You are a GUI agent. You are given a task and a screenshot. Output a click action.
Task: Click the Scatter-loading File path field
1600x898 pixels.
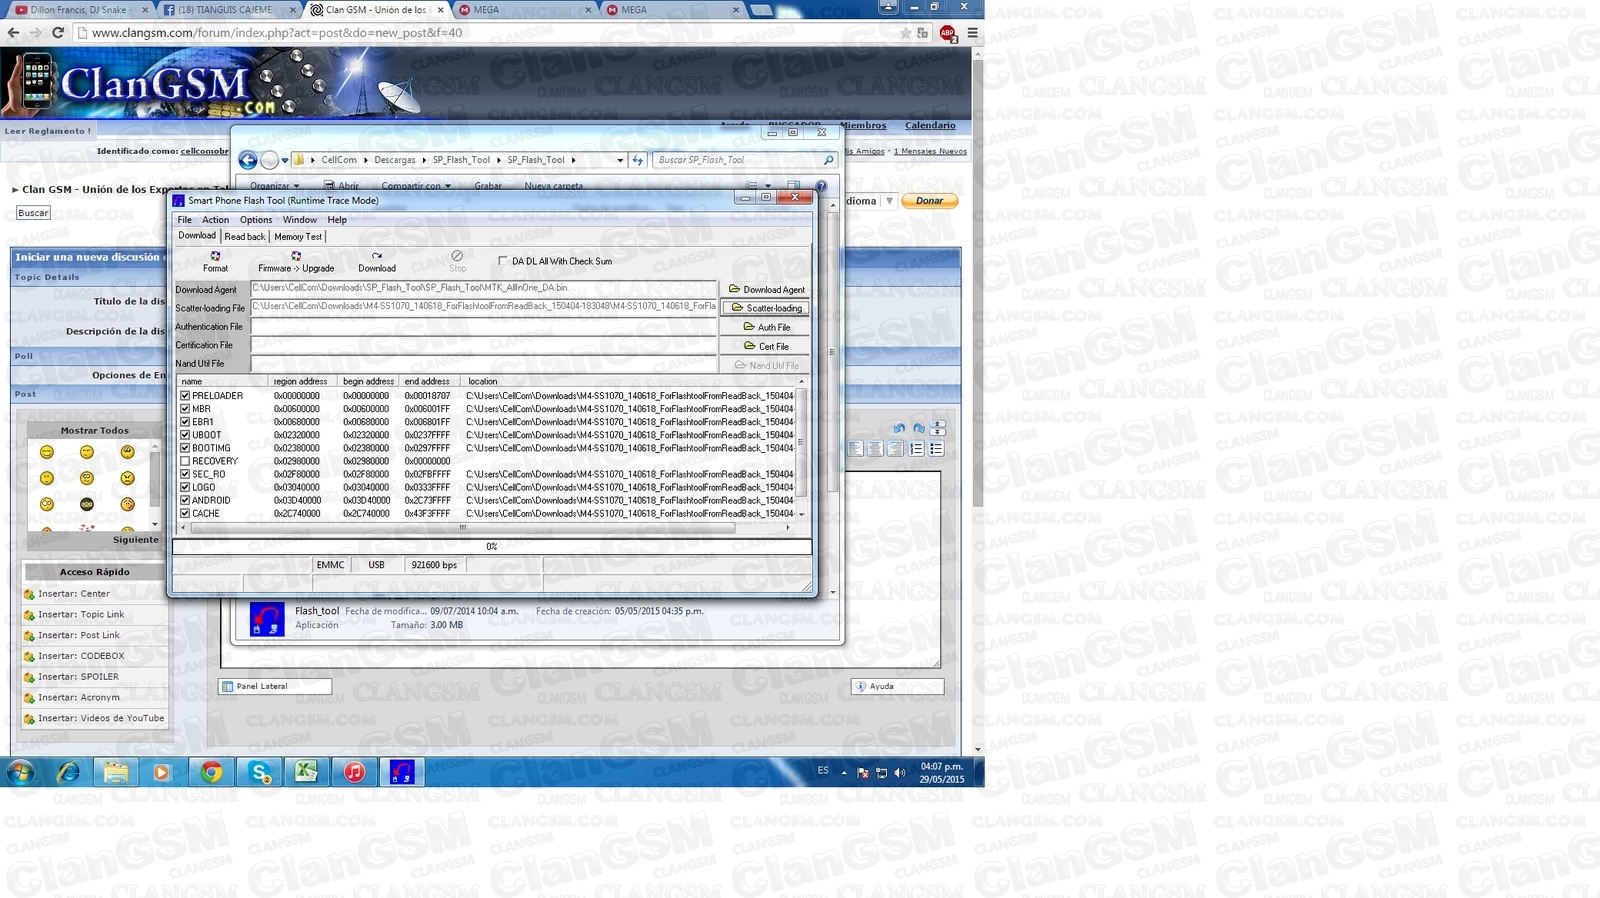(484, 307)
